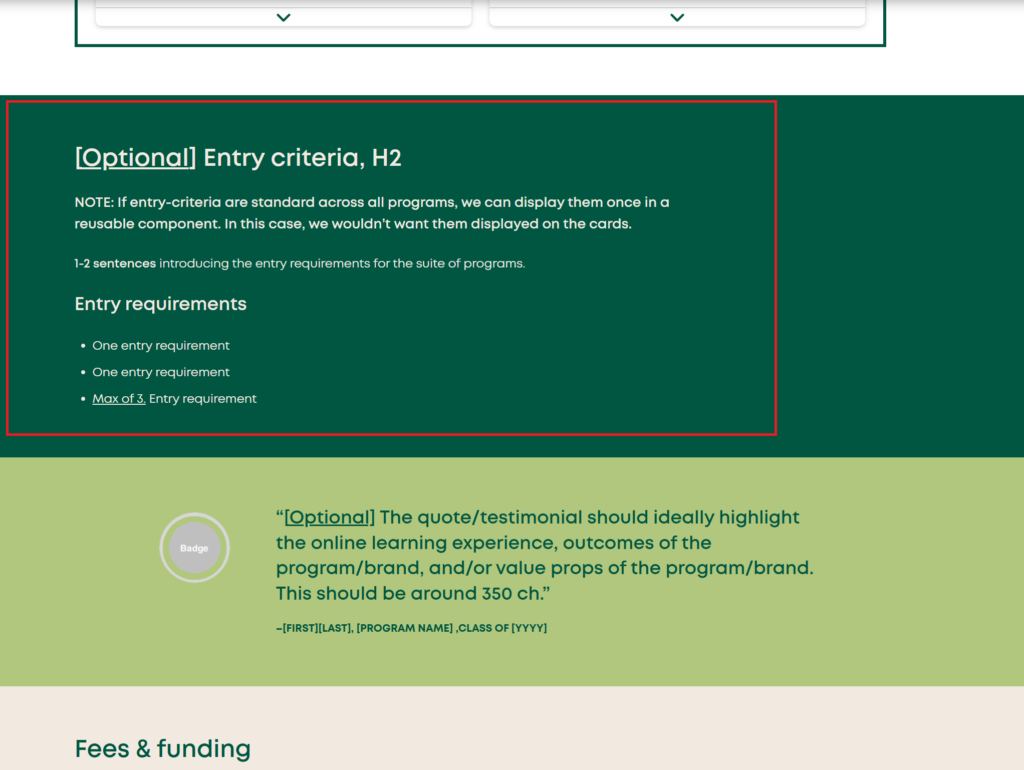Screen dimensions: 1024x770
Task: Click underlined [Optional] in the testimonial quote
Action: (x=329, y=517)
